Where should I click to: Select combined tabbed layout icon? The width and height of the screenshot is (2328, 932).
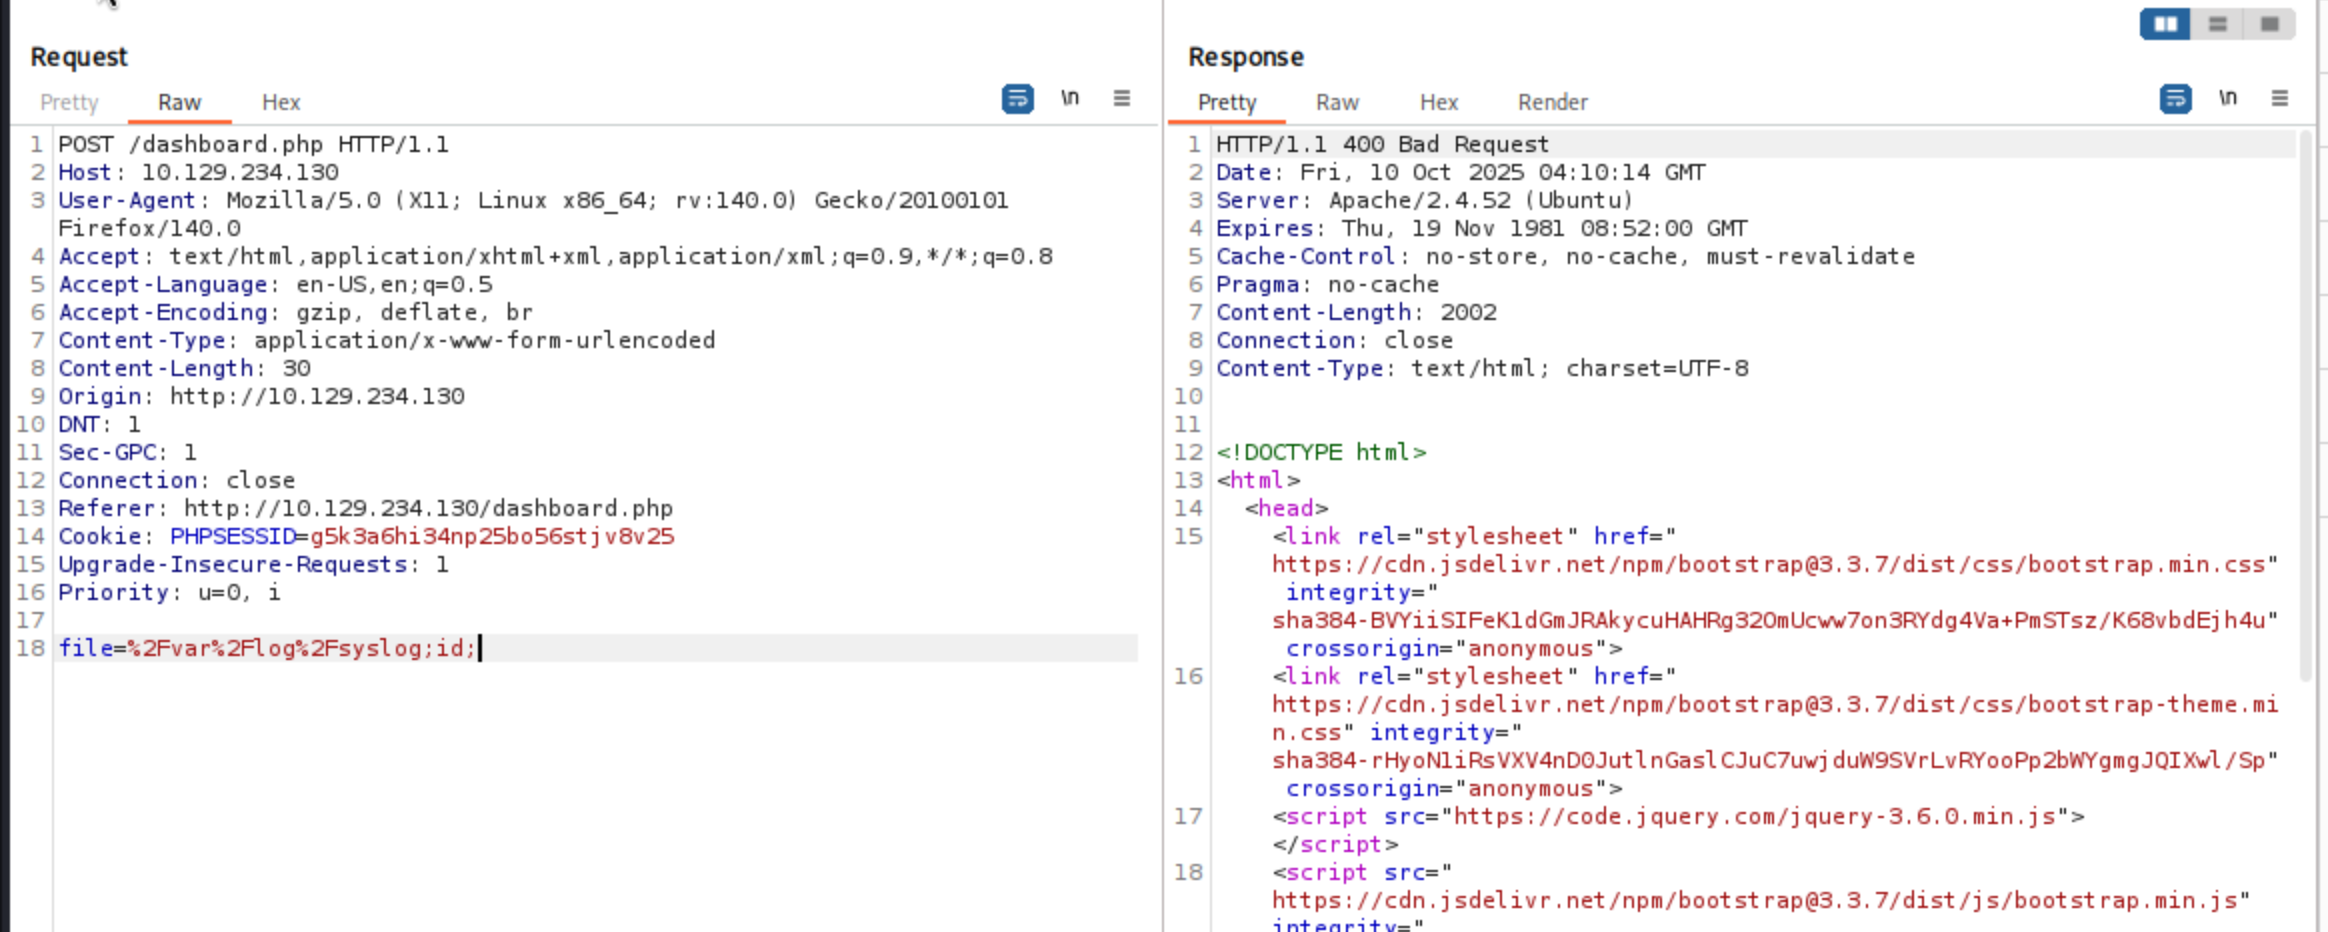2269,24
